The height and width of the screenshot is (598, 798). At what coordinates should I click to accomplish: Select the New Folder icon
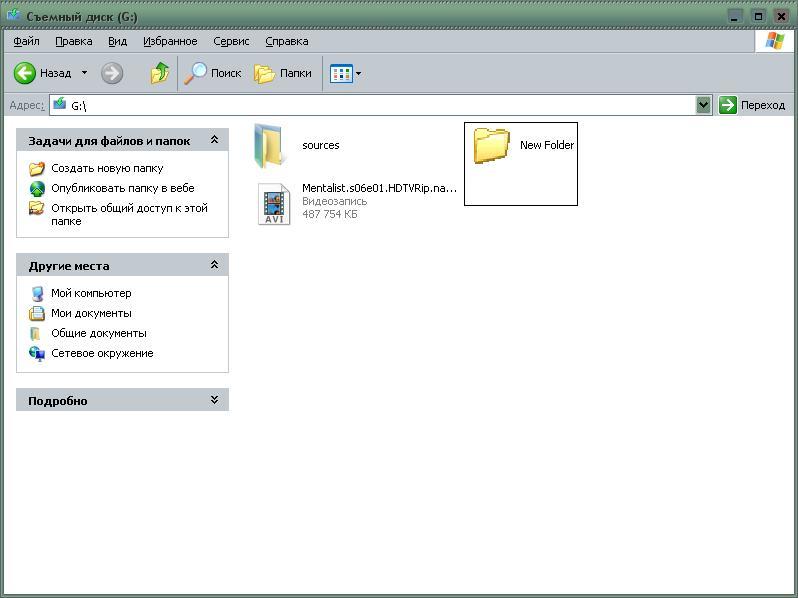click(492, 146)
